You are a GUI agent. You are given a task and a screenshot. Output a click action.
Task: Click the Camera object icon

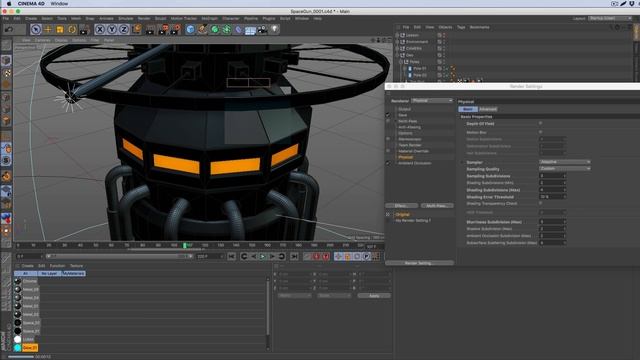click(x=262, y=29)
